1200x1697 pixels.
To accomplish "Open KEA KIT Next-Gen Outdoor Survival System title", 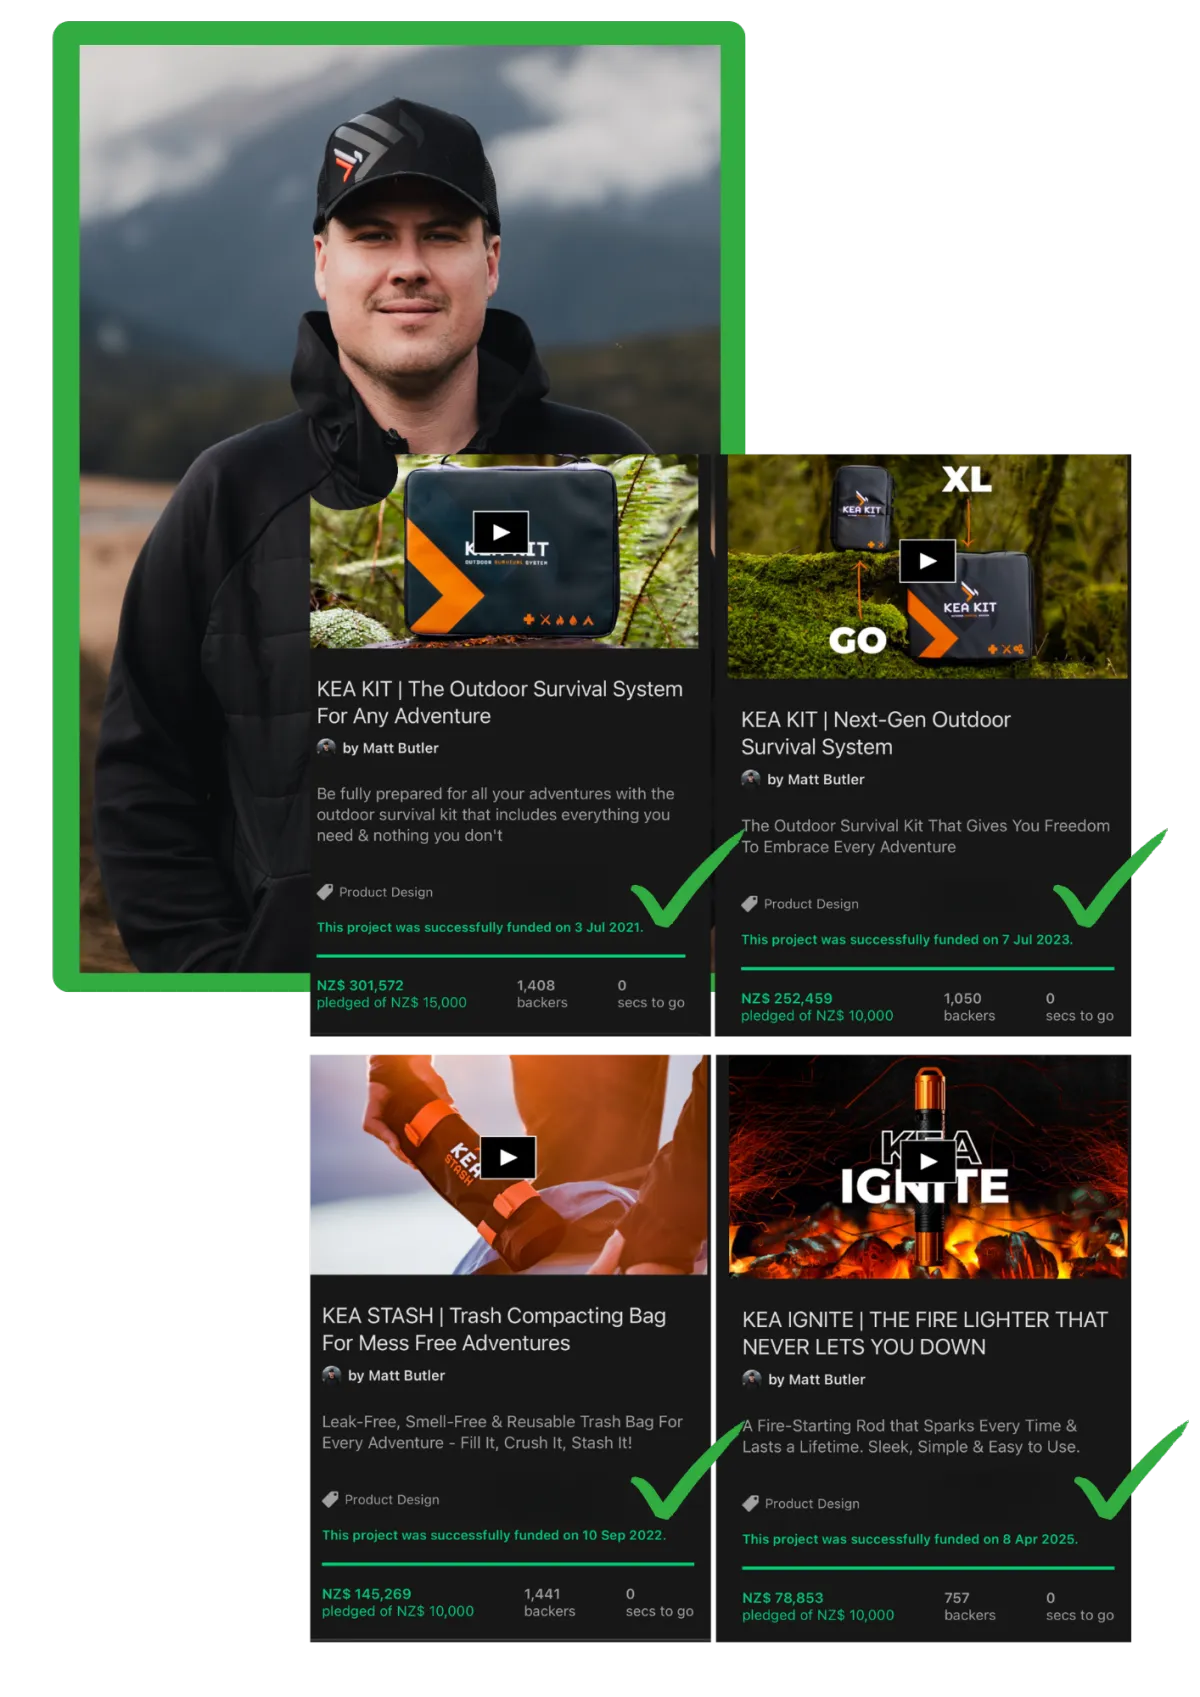I will point(876,733).
